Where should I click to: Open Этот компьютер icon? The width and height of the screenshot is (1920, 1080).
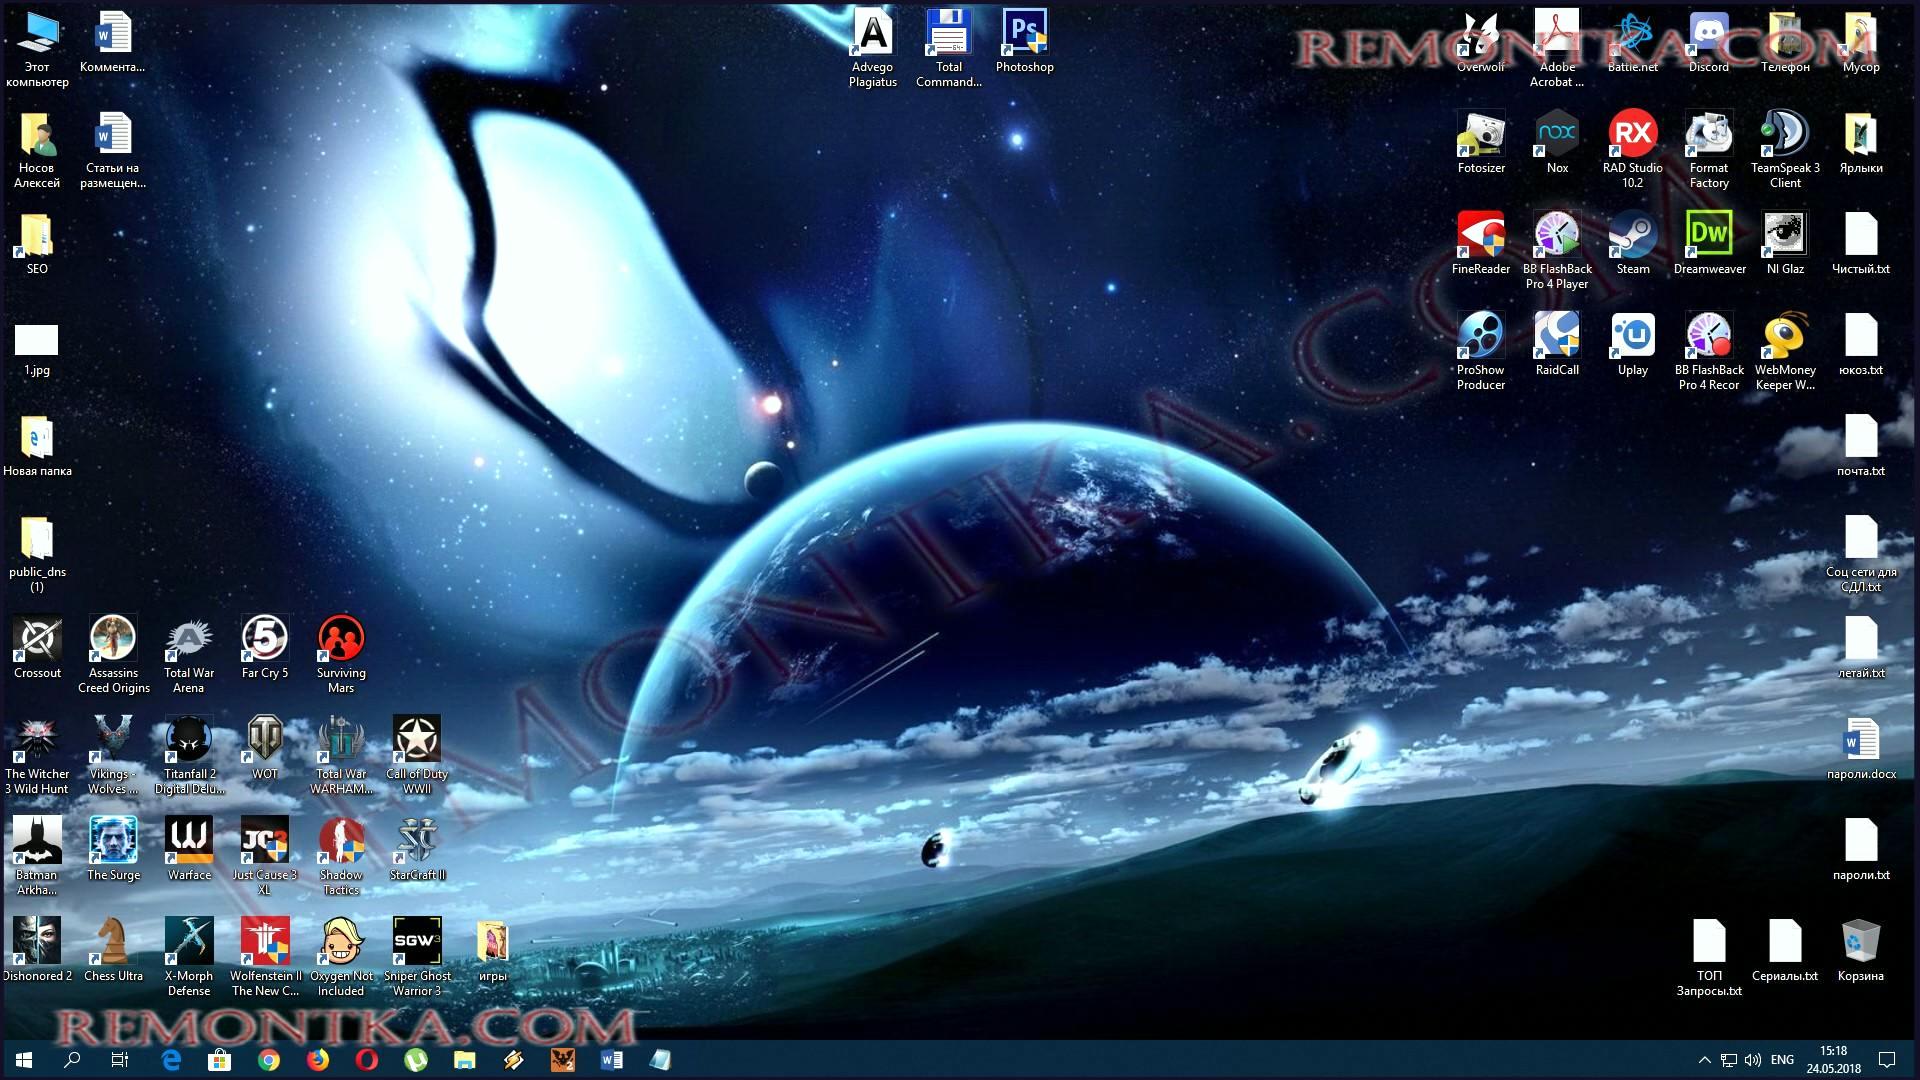point(37,48)
